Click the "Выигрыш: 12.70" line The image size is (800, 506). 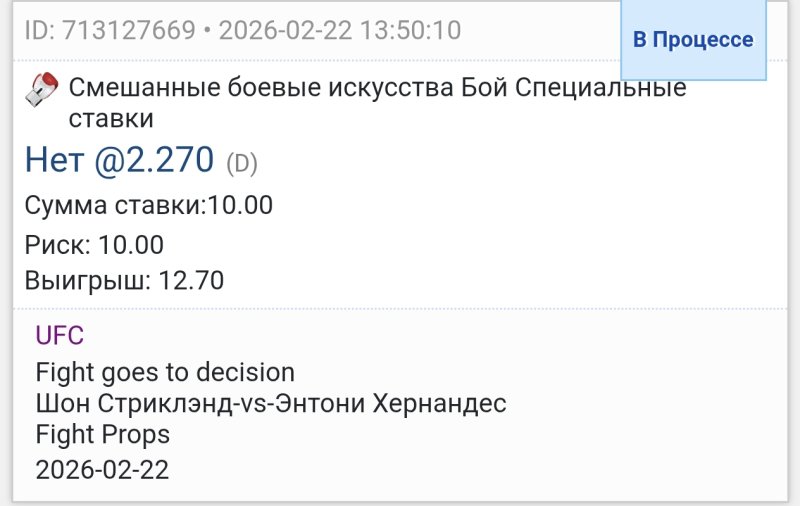(x=124, y=281)
